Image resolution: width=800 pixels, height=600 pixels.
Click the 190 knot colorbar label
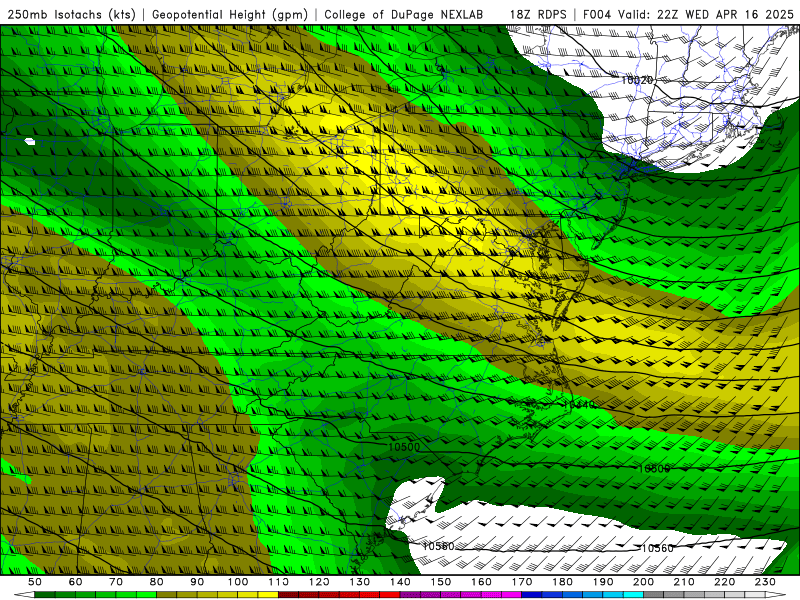click(x=603, y=582)
